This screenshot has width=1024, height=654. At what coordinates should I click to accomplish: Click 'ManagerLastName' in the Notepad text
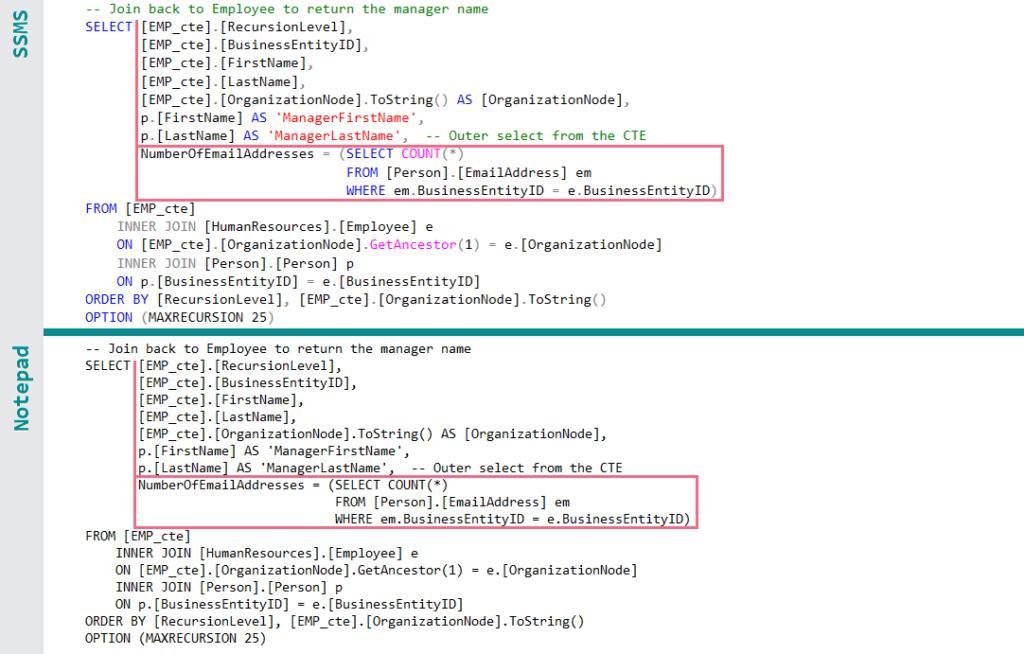pyautogui.click(x=323, y=468)
